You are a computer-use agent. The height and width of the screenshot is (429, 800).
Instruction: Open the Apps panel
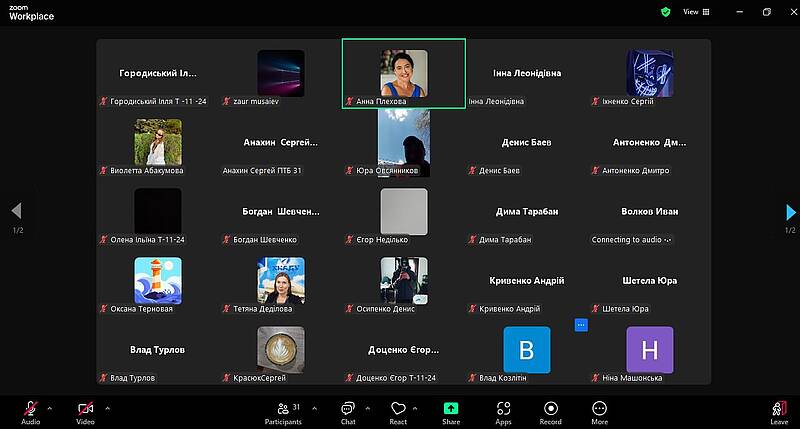coord(503,410)
